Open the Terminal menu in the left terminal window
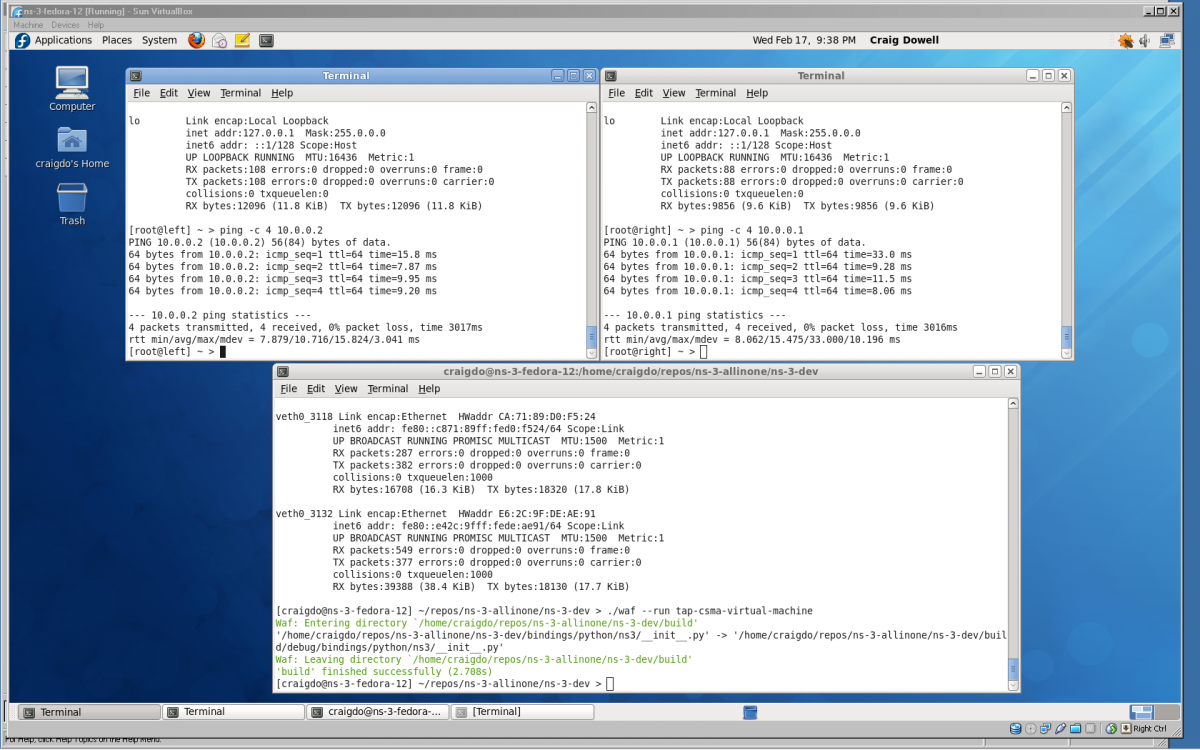Viewport: 1200px width, 750px height. click(240, 92)
